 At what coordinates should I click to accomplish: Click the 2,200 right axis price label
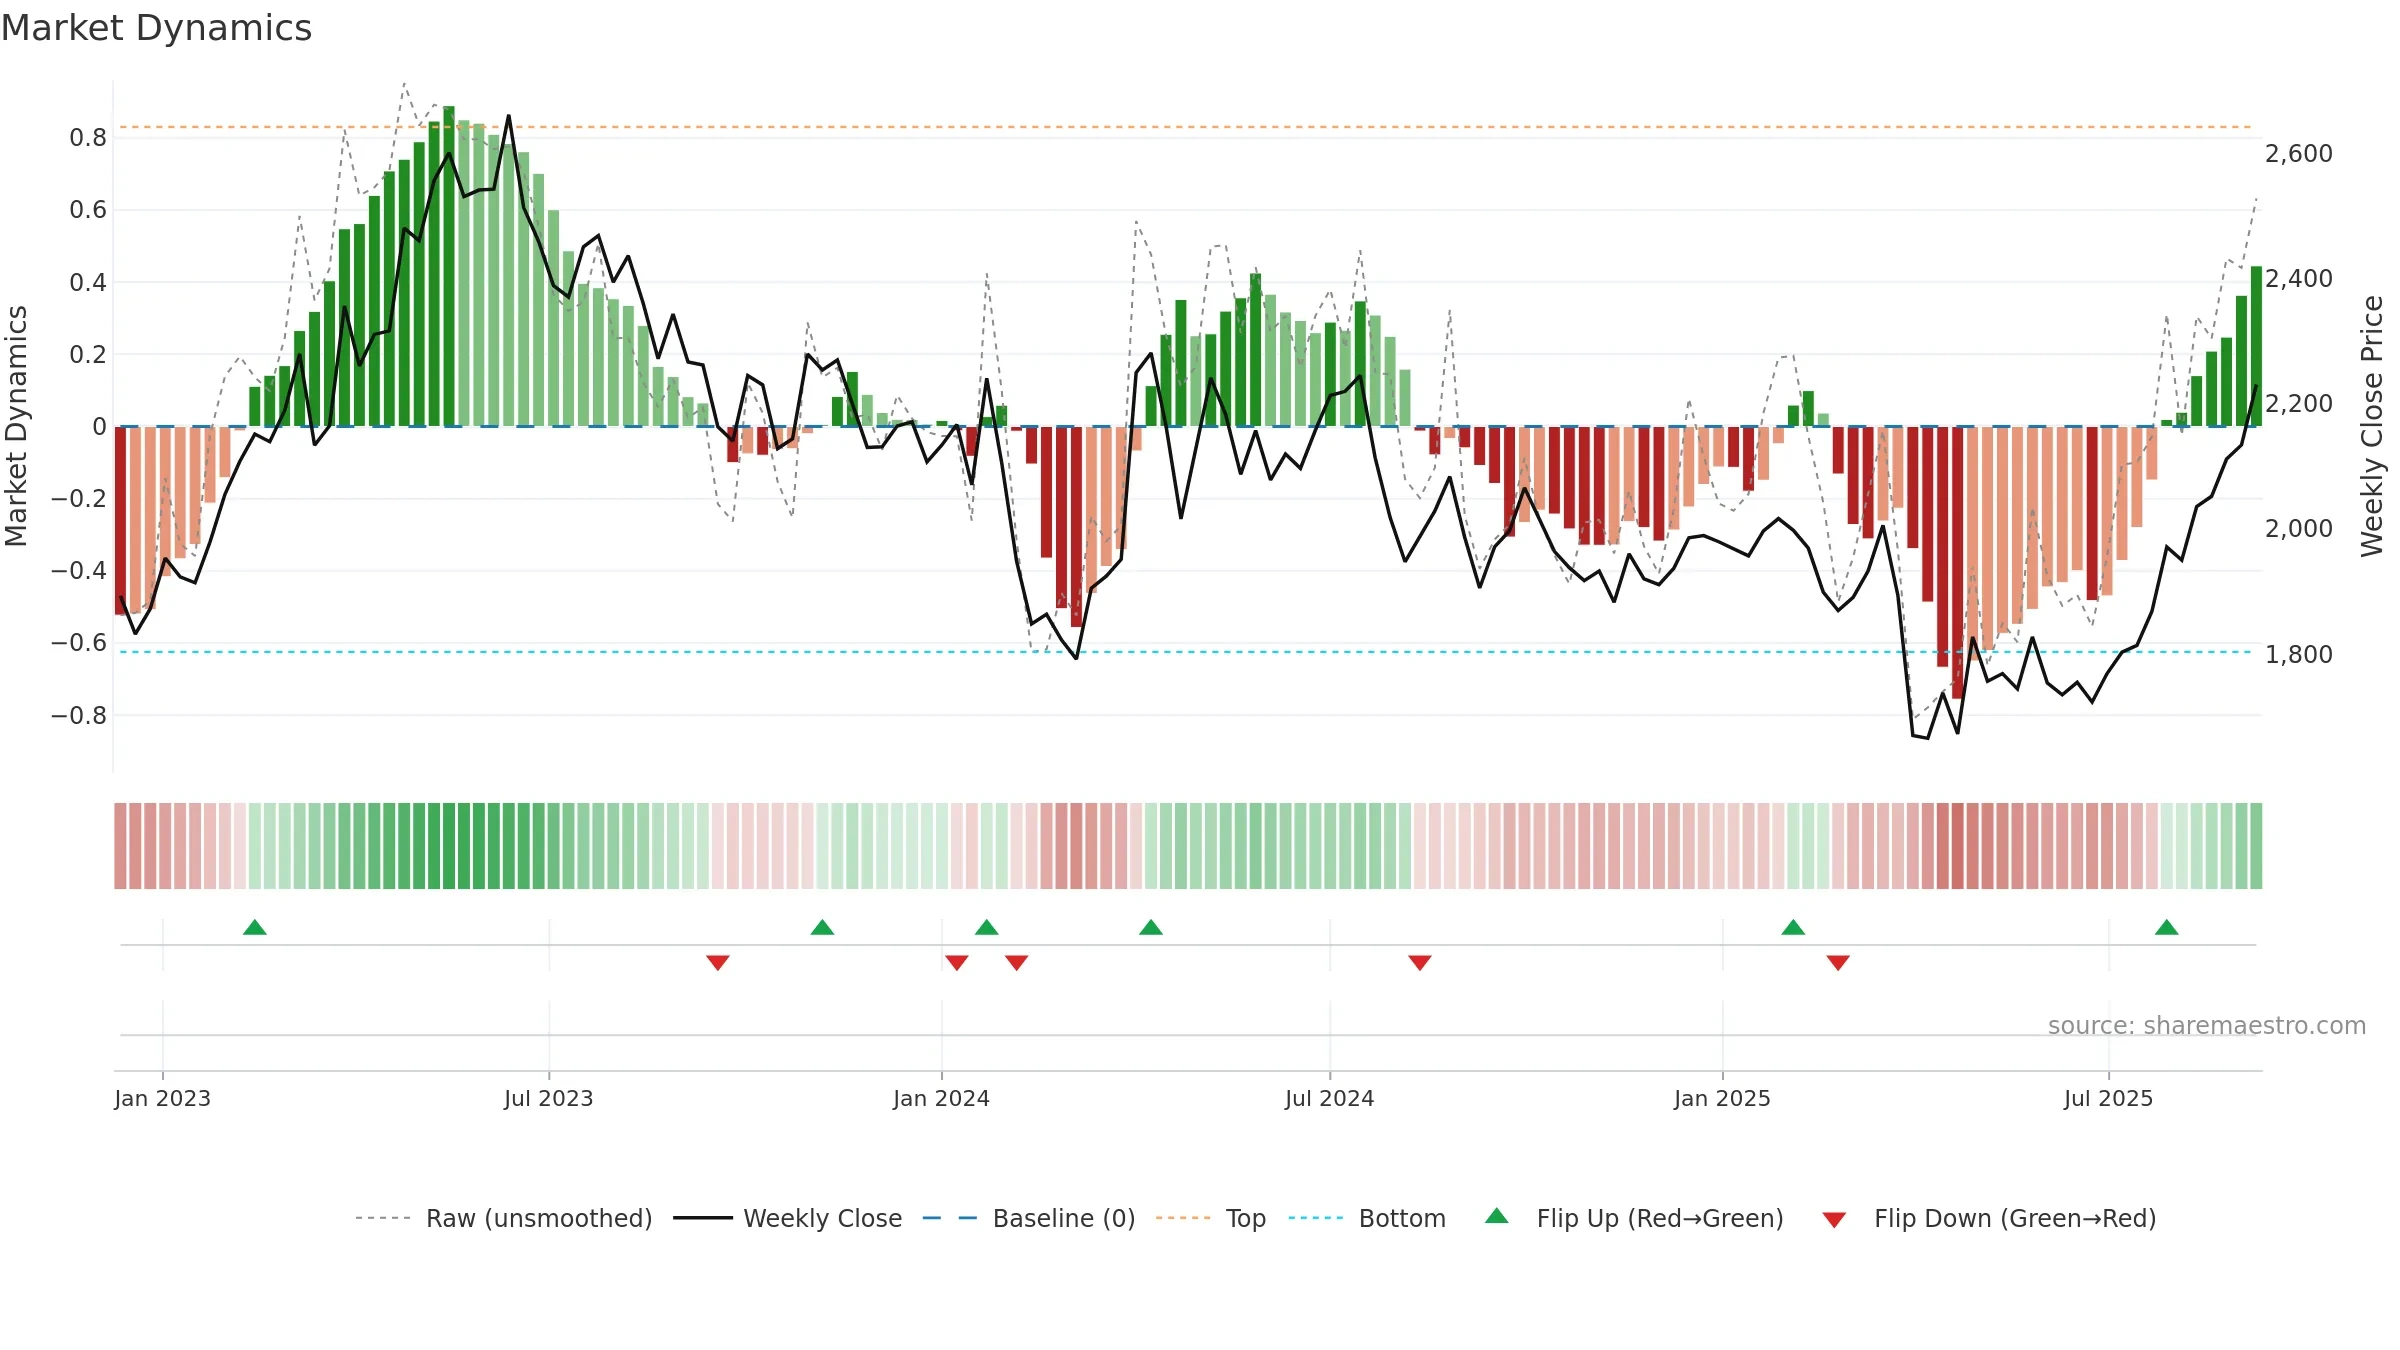2299,404
